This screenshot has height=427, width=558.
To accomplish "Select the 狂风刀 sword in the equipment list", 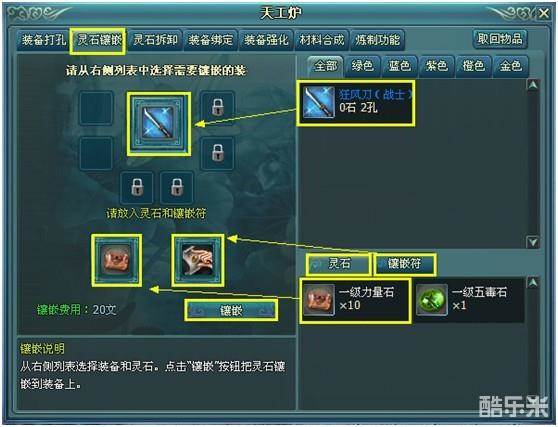I will point(356,103).
